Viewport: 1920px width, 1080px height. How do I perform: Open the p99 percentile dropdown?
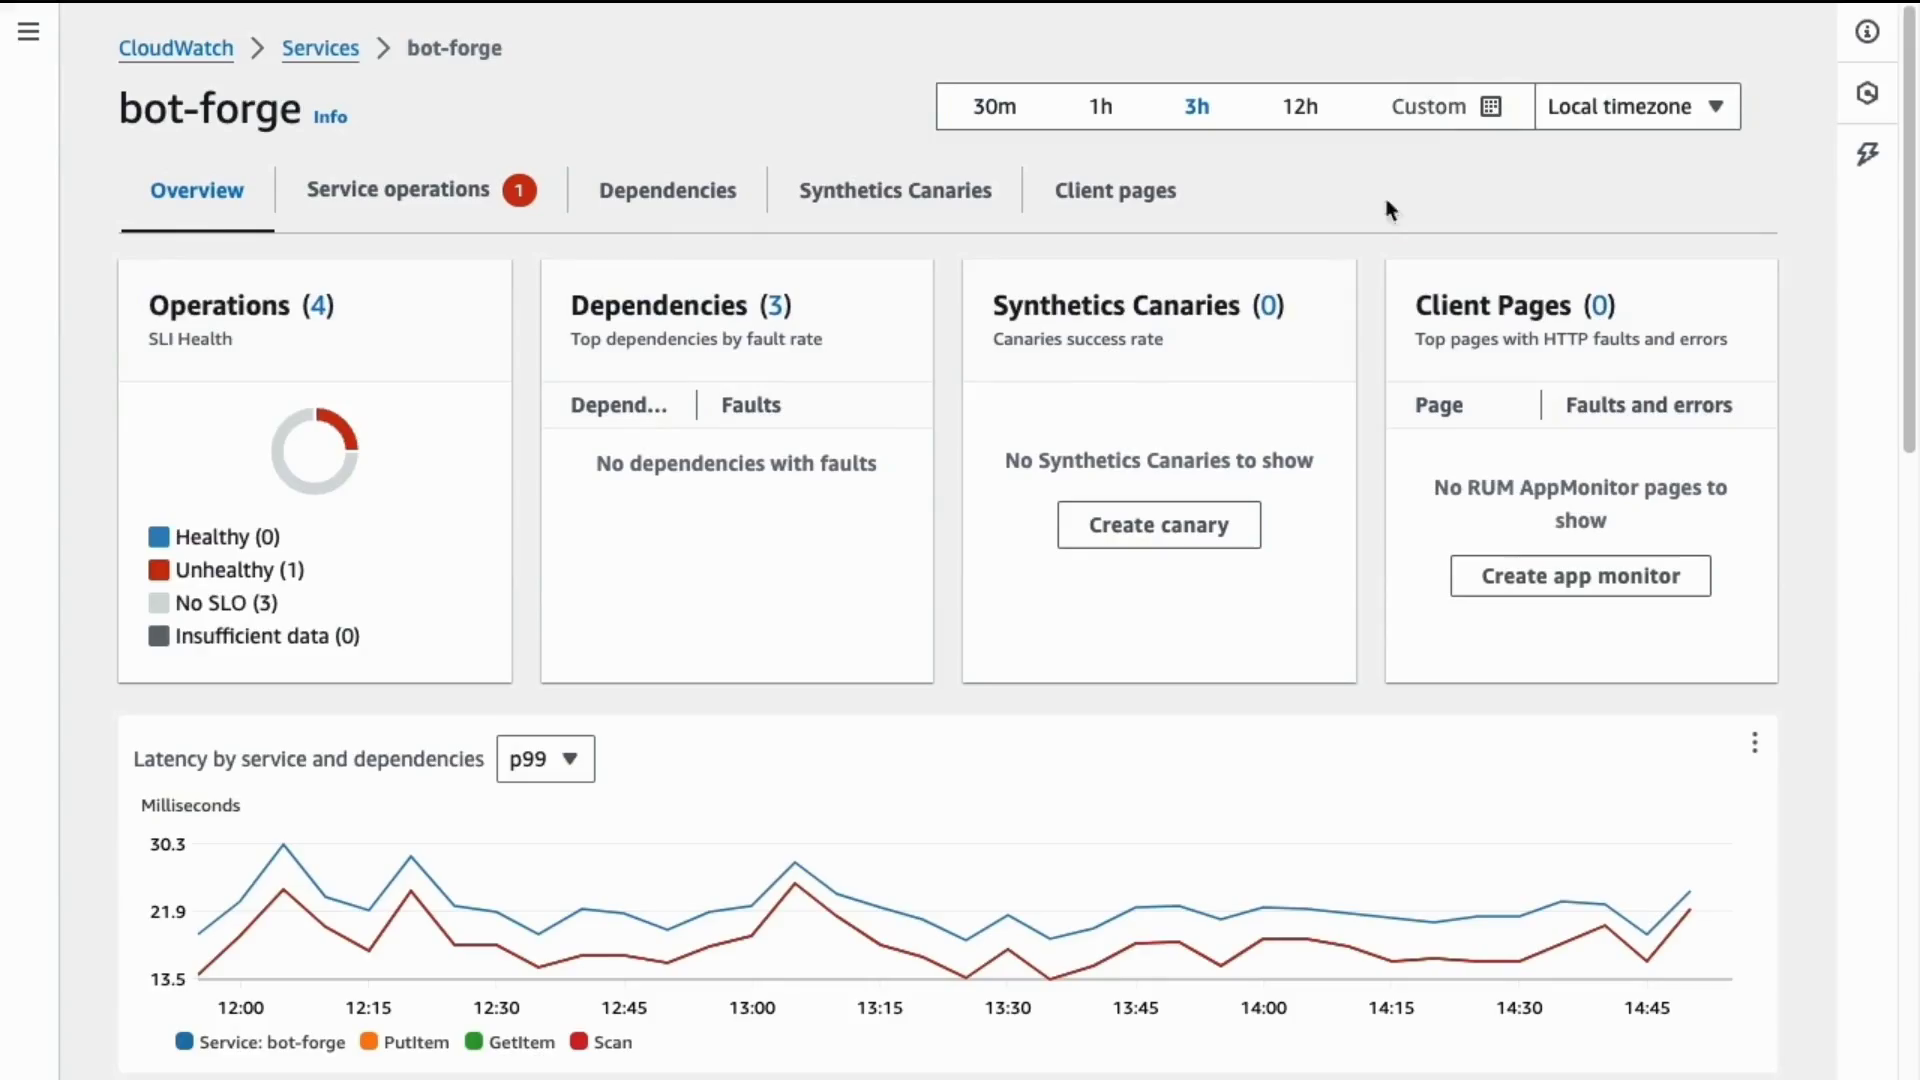pos(545,759)
